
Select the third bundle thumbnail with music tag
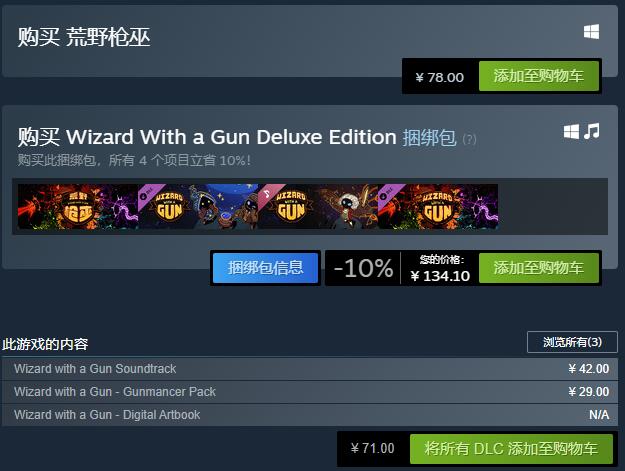pyautogui.click(x=318, y=206)
